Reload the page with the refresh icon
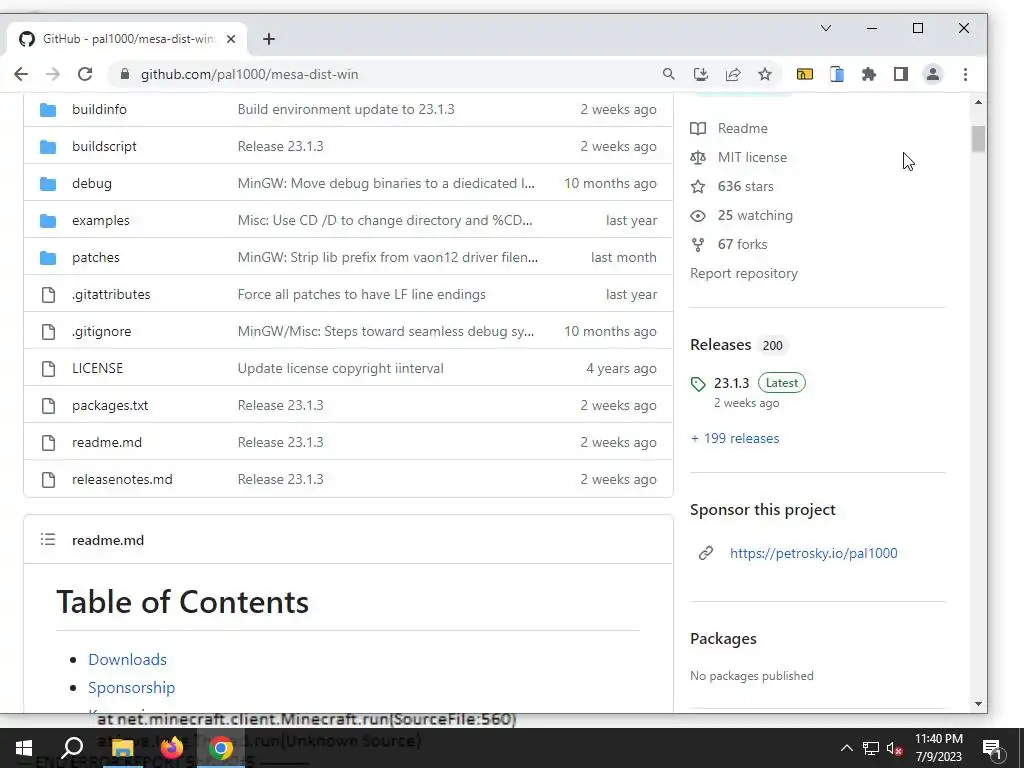Screen dimensions: 1024x768 point(85,74)
